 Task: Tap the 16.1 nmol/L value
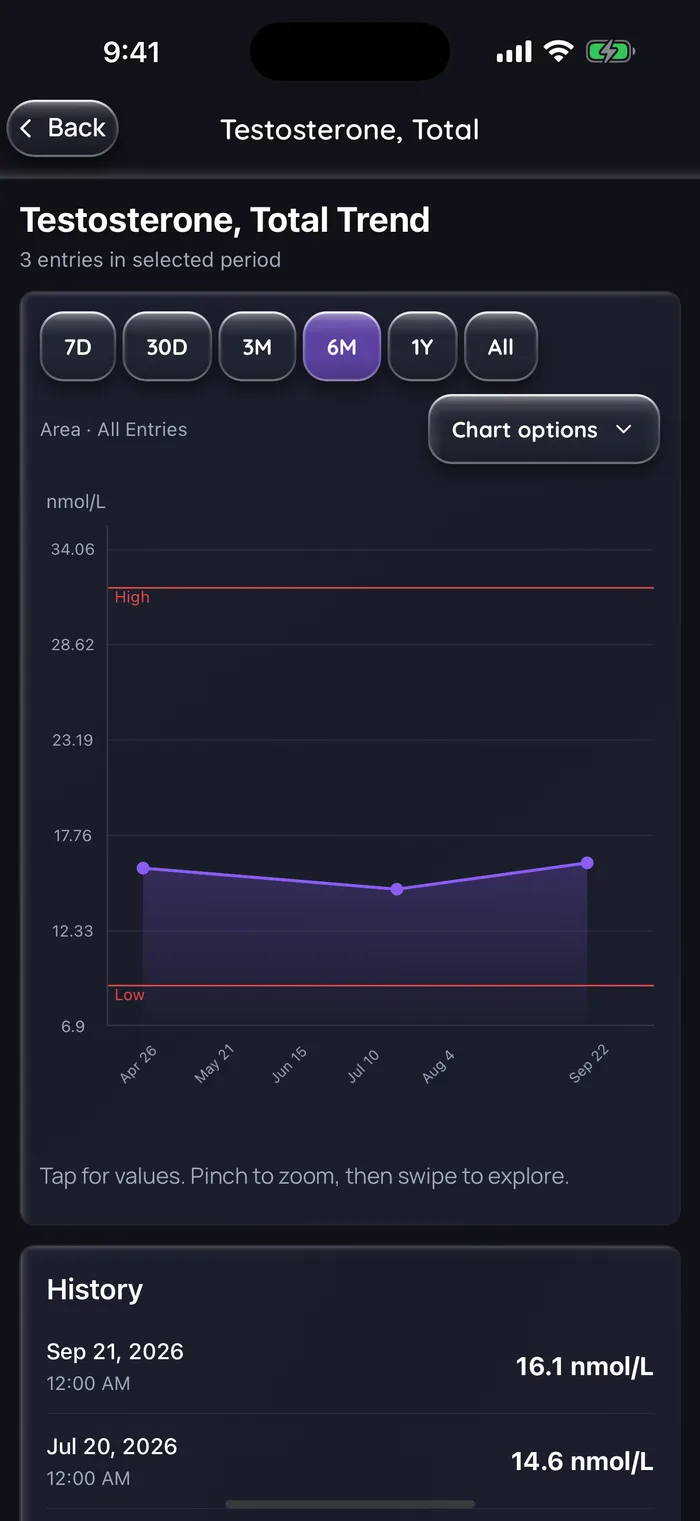(584, 1367)
